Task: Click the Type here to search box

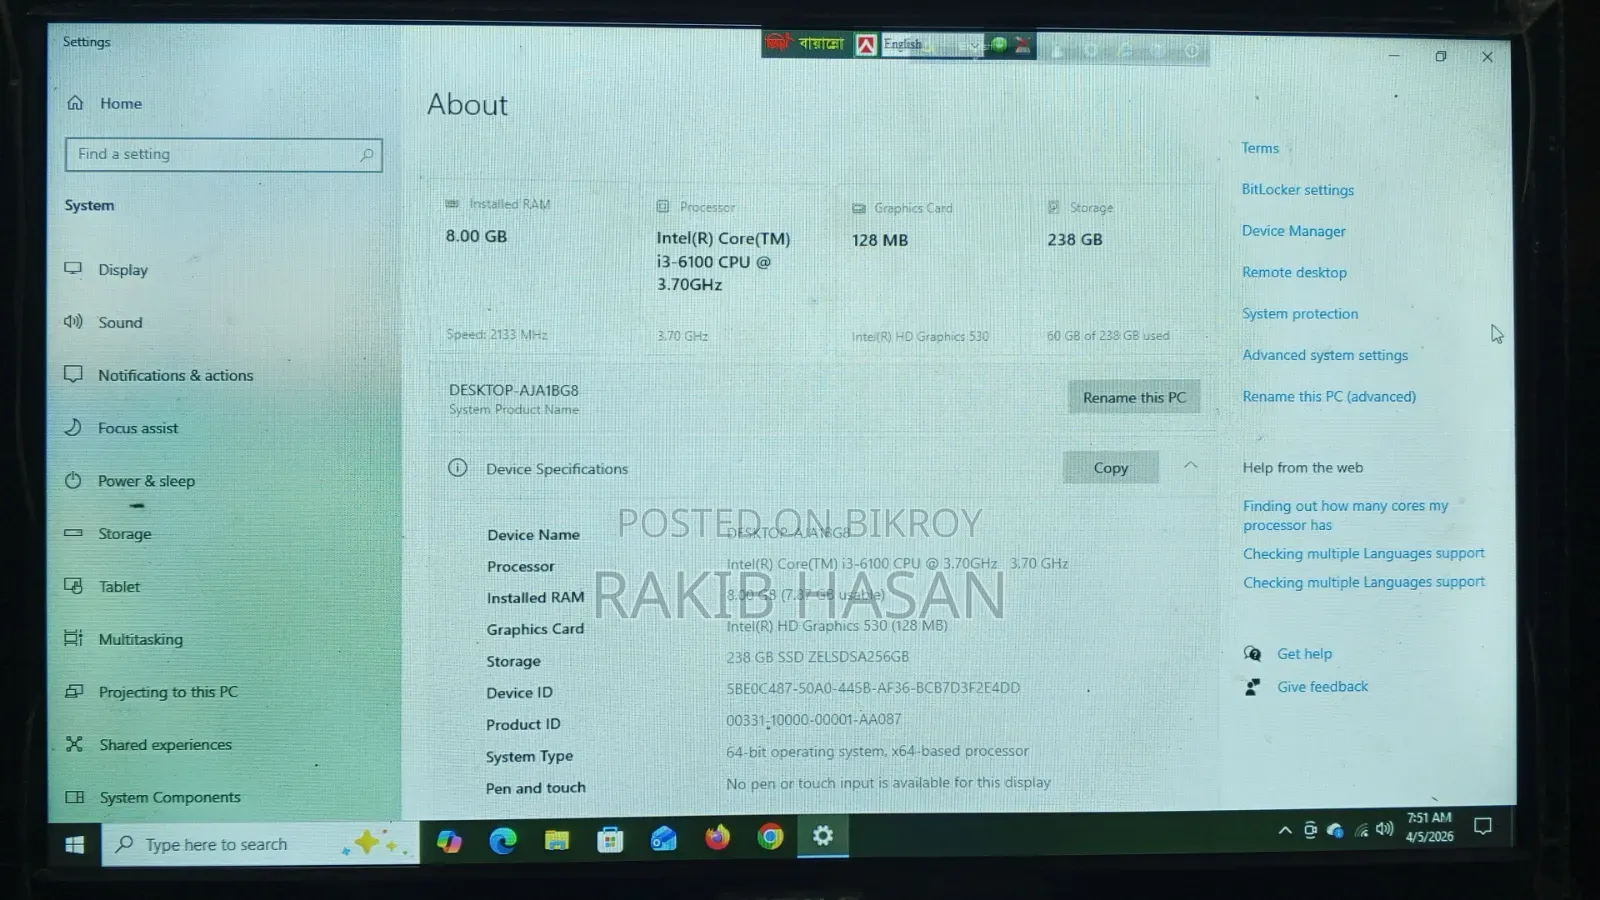Action: pos(260,845)
